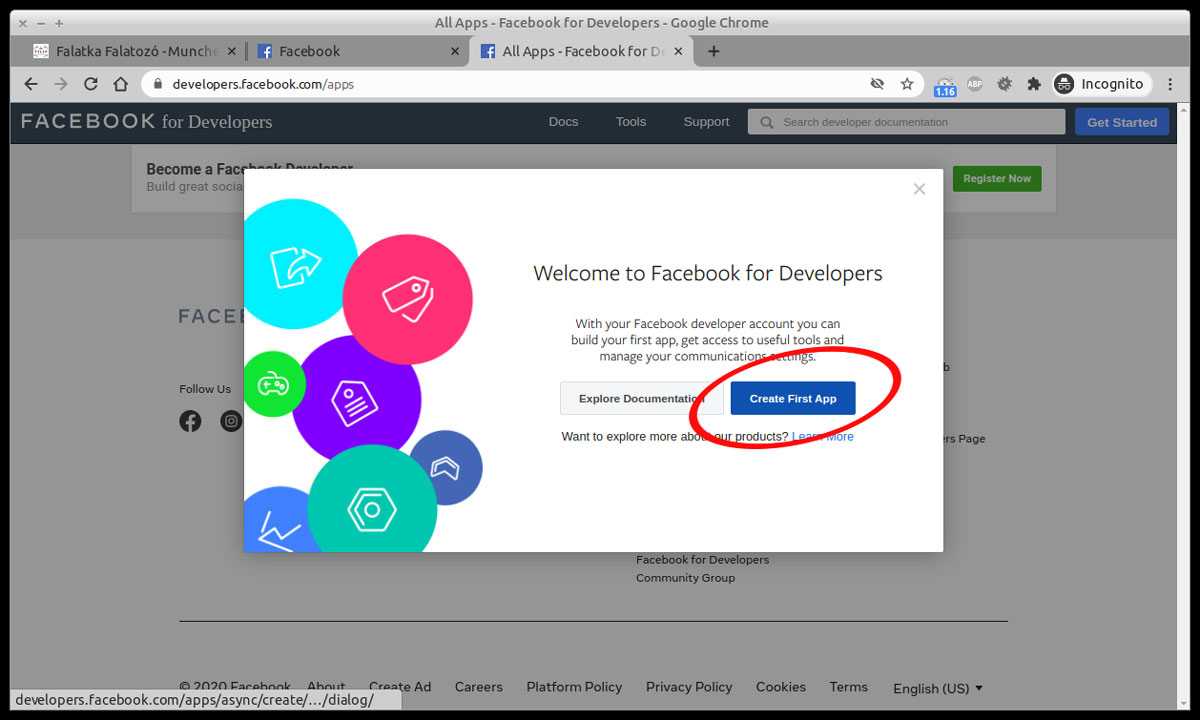Viewport: 1200px width, 720px height.
Task: Open the Chrome extensions puzzle icon
Action: click(x=1034, y=84)
